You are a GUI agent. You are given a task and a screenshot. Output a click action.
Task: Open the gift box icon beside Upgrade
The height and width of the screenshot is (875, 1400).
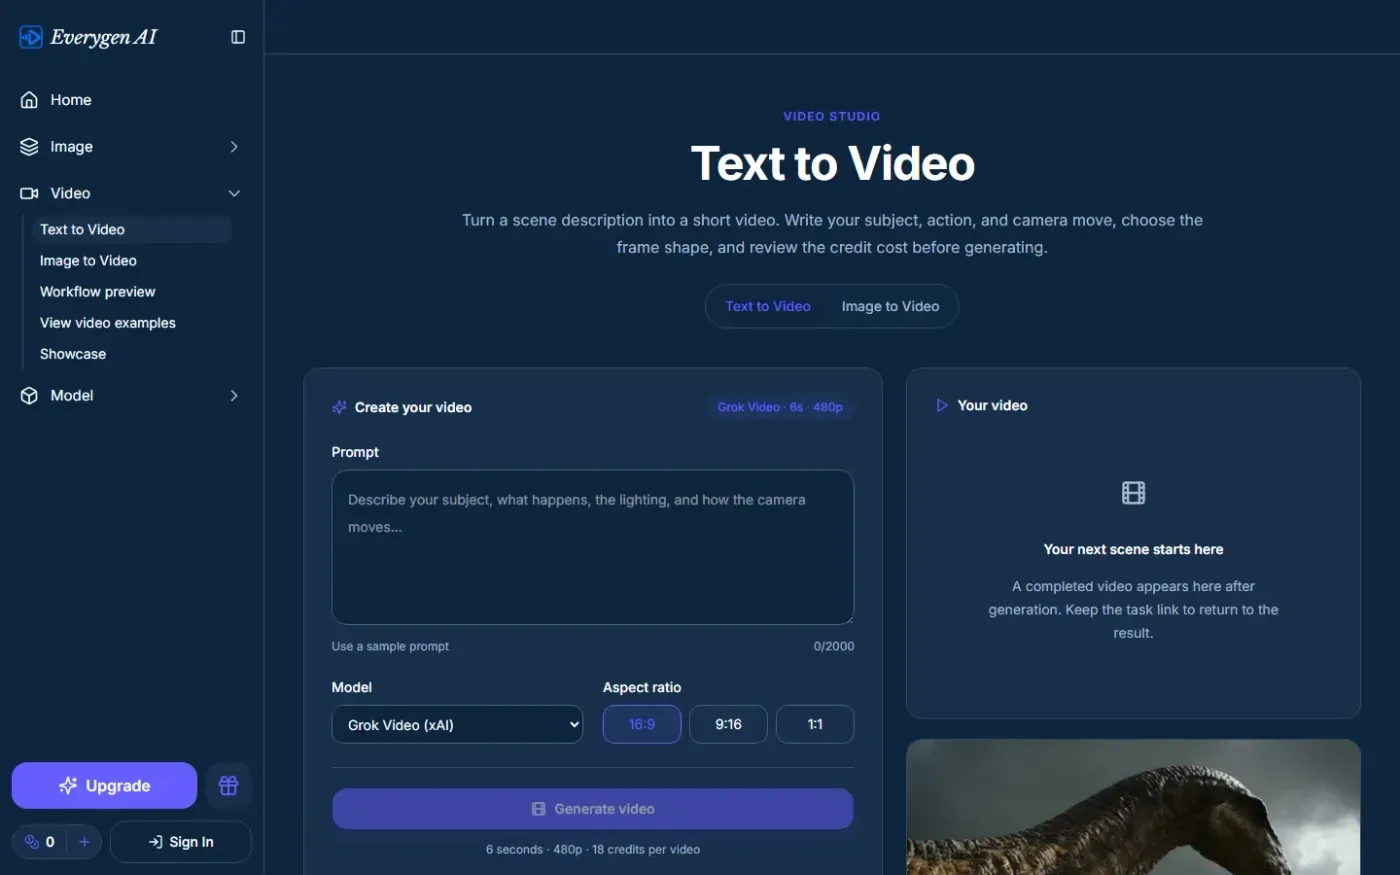tap(228, 786)
